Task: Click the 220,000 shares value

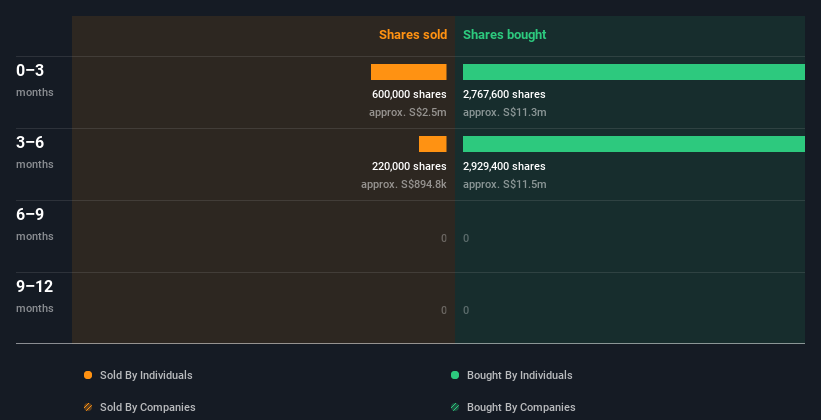Action: (x=409, y=166)
